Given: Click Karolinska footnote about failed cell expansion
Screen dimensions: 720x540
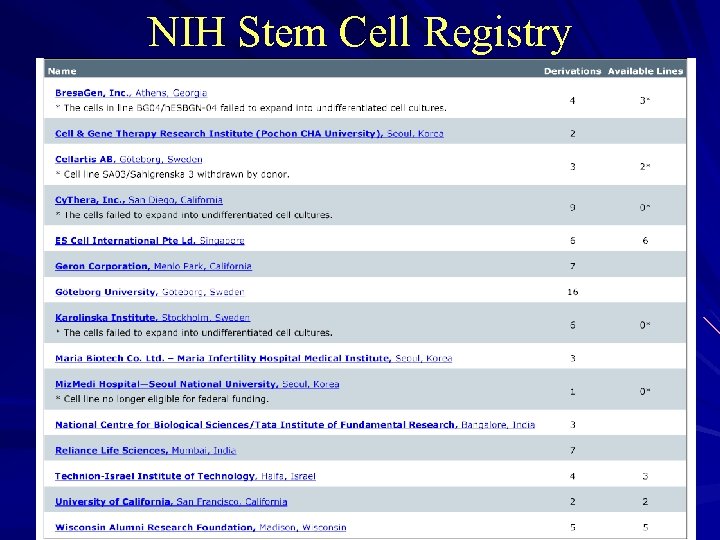Looking at the screenshot, I should tap(193, 333).
